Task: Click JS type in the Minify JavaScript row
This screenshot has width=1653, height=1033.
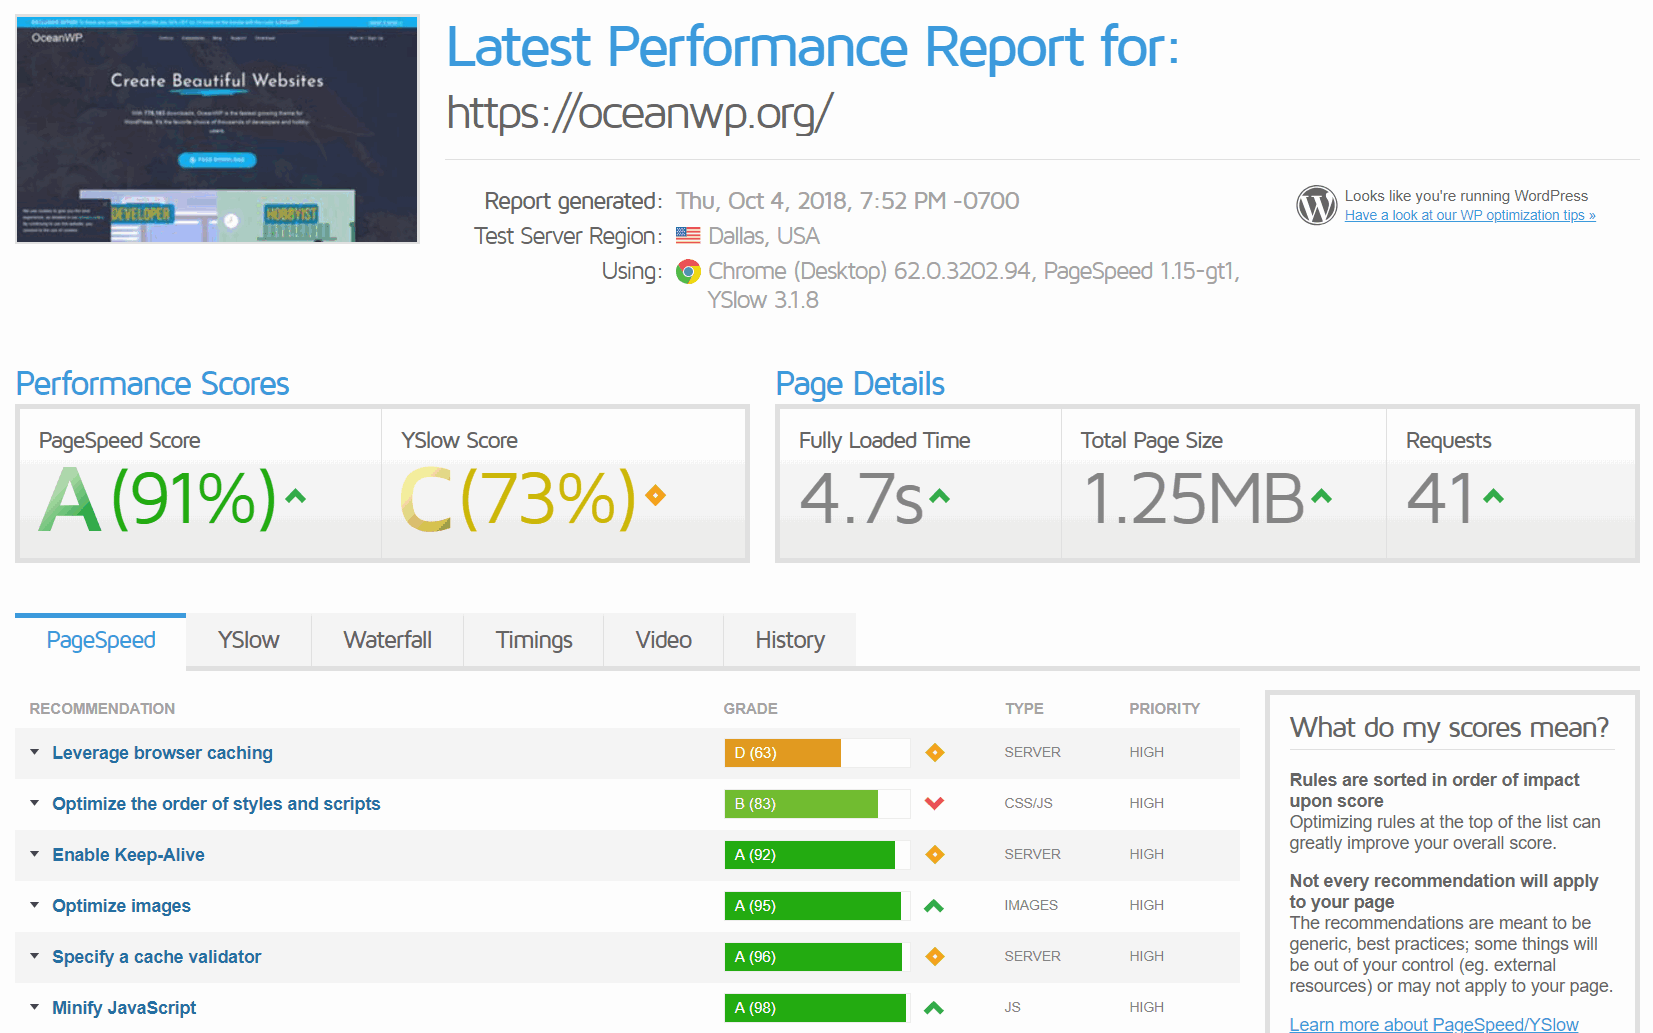Action: [1013, 1007]
